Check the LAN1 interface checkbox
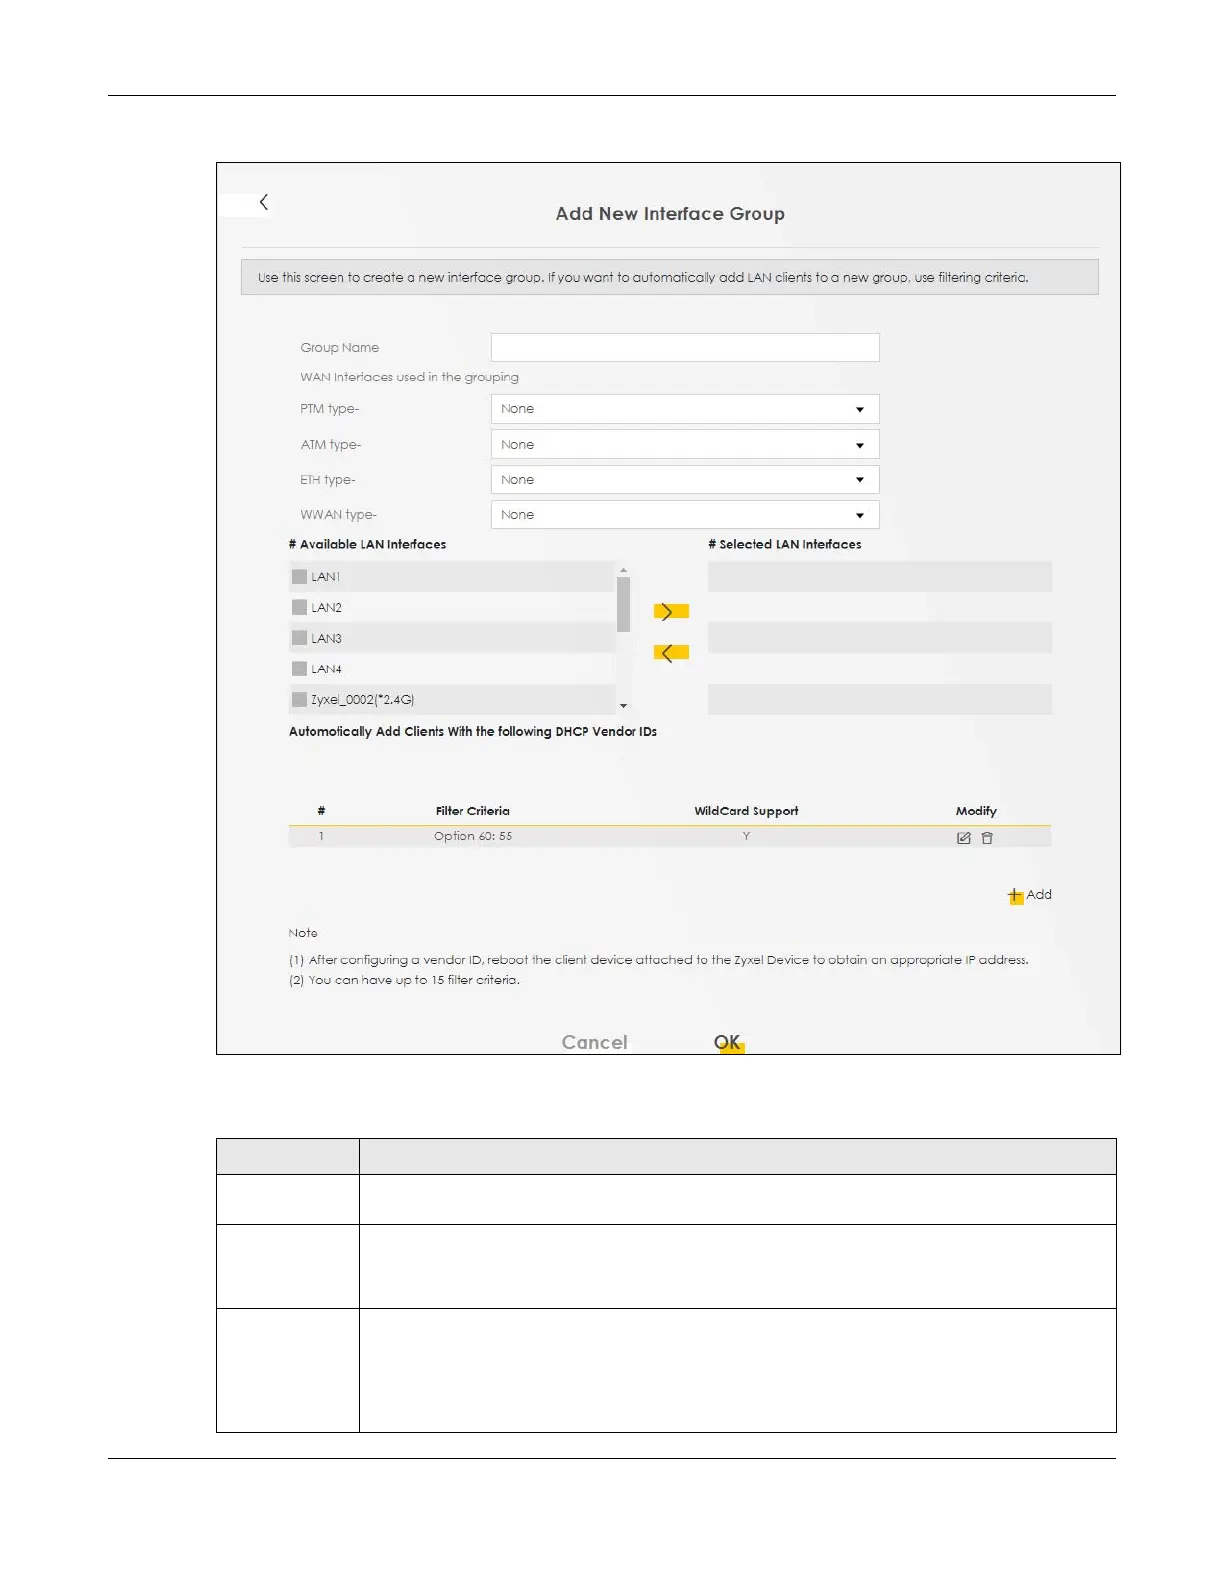Screen dimensions: 1224x1584 [x=299, y=577]
